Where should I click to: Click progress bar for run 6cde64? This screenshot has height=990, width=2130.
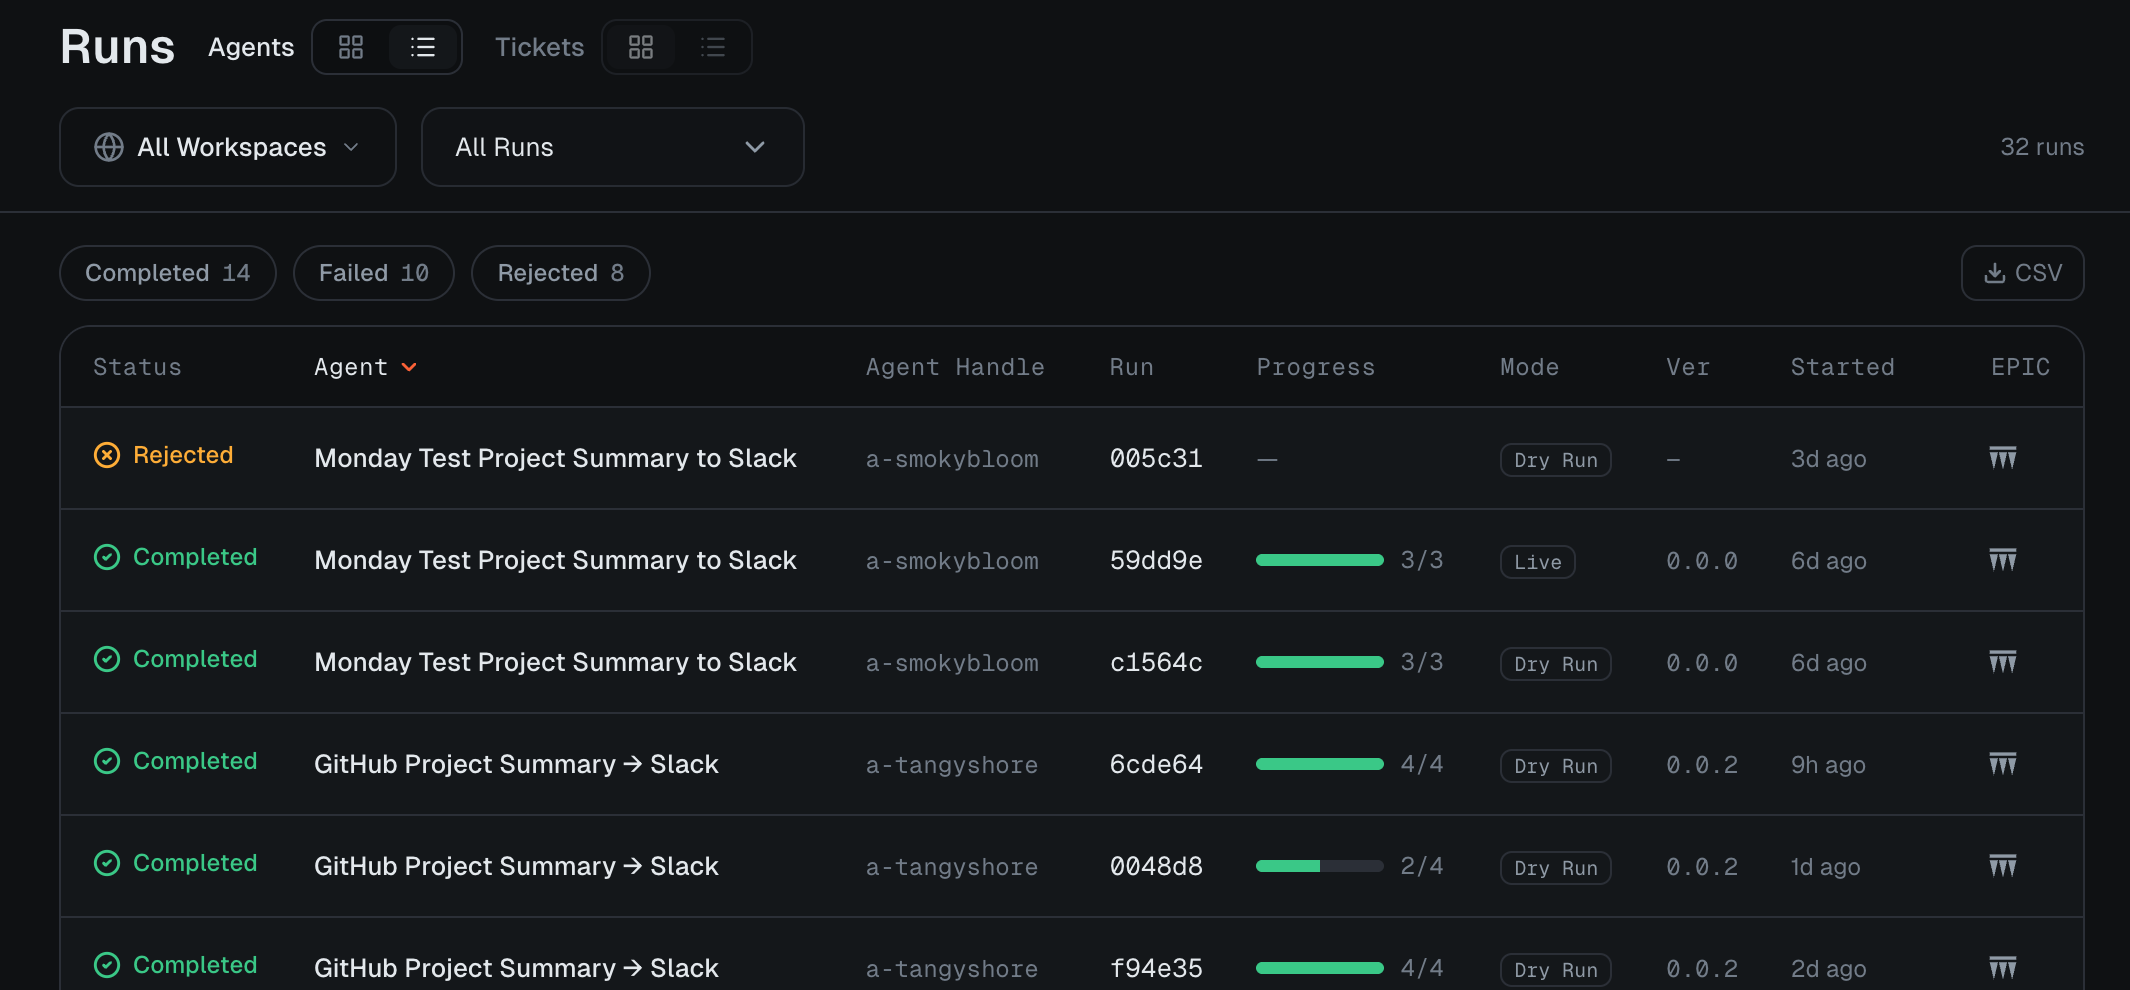[x=1320, y=764]
